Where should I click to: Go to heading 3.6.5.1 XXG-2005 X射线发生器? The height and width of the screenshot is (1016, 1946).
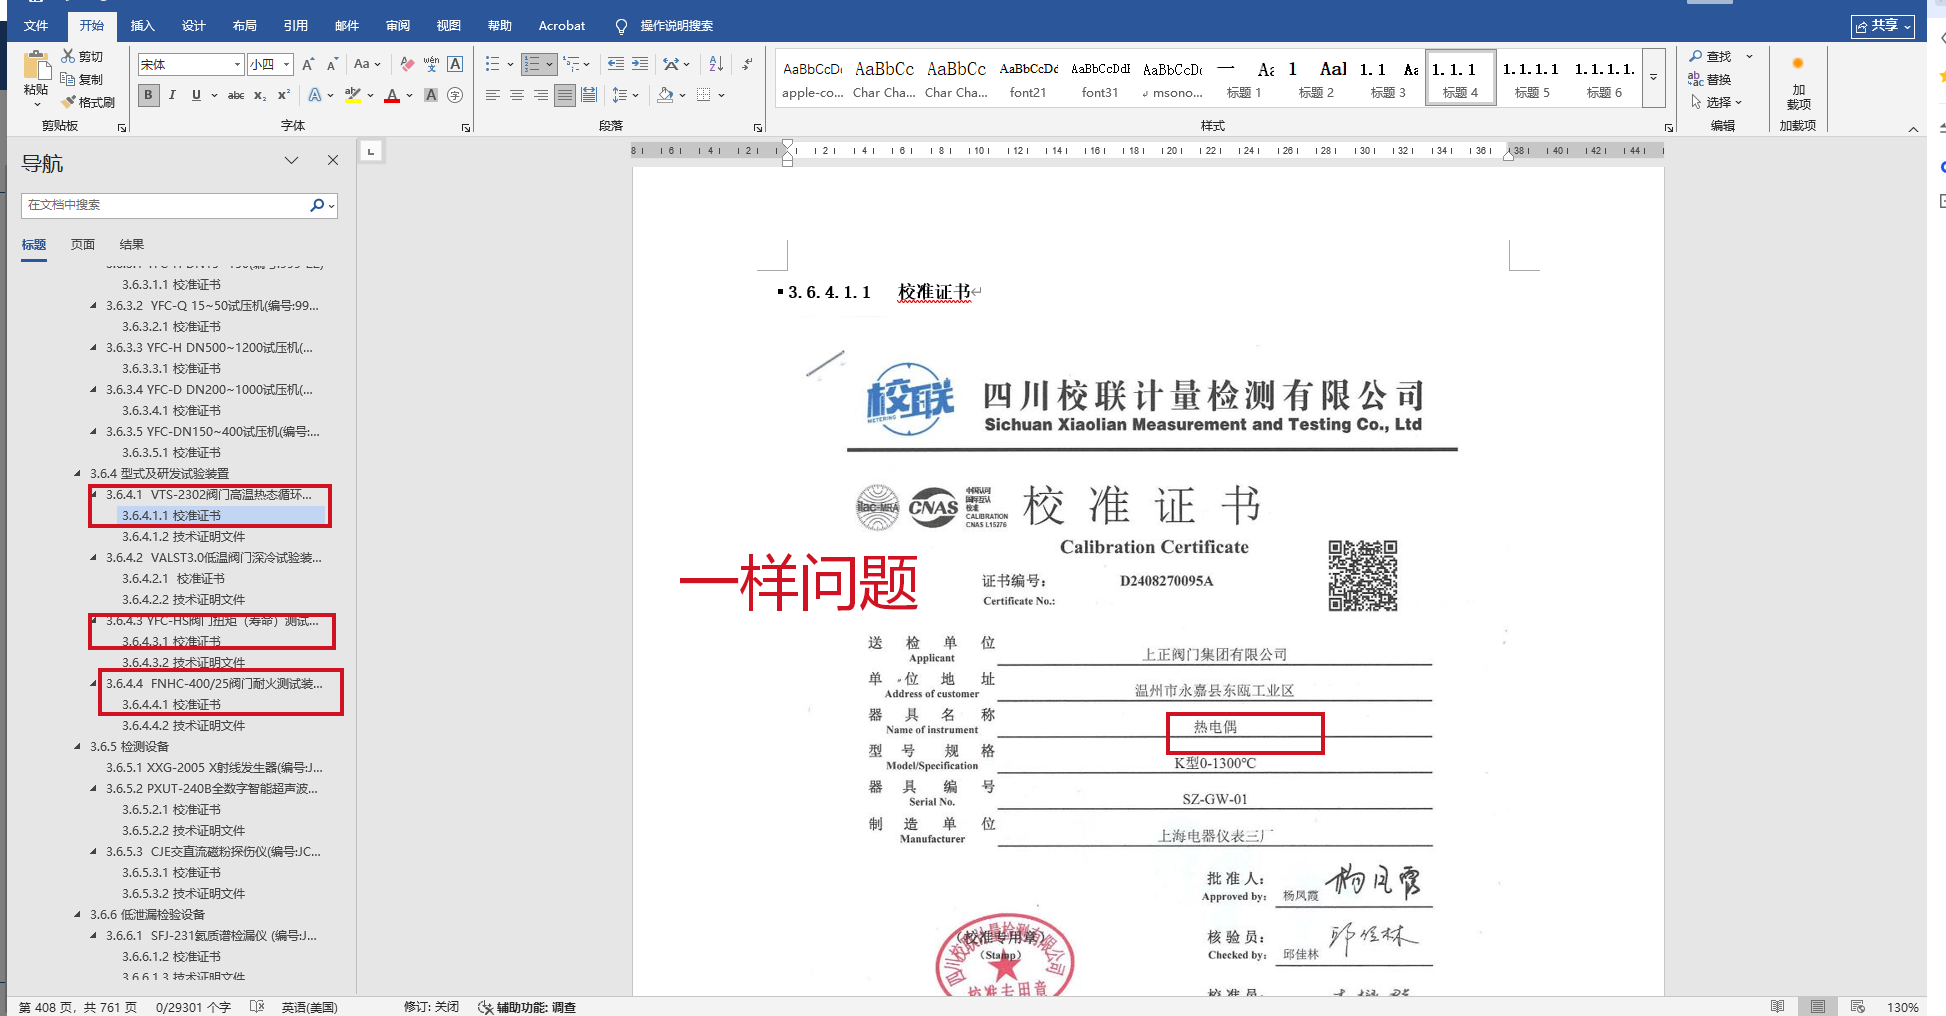[x=214, y=768]
